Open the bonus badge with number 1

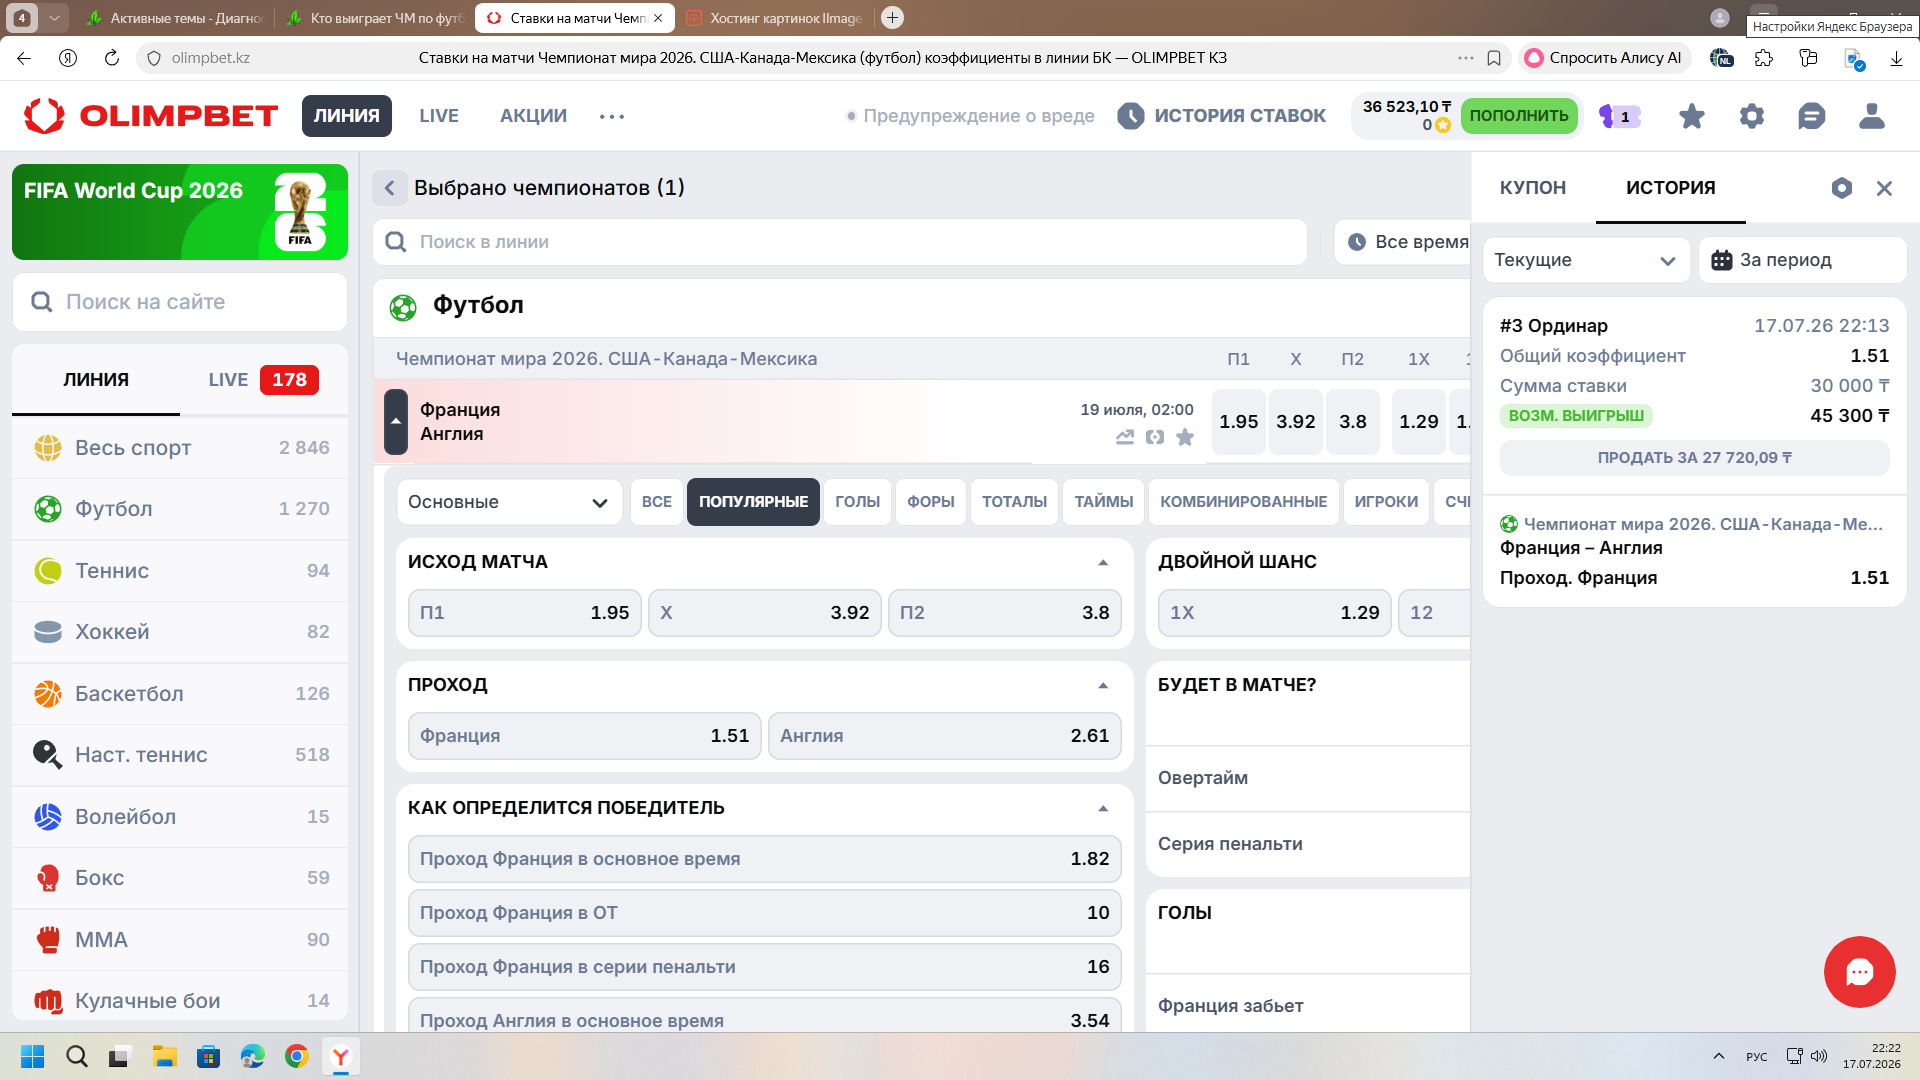coord(1620,116)
